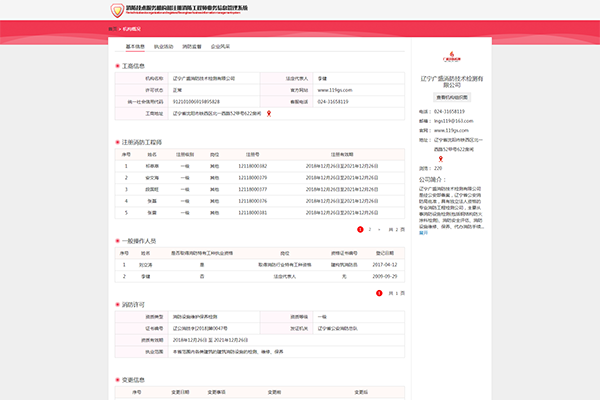This screenshot has width=600, height=400.
Task: Click company name title in right sidebar
Action: (x=452, y=82)
